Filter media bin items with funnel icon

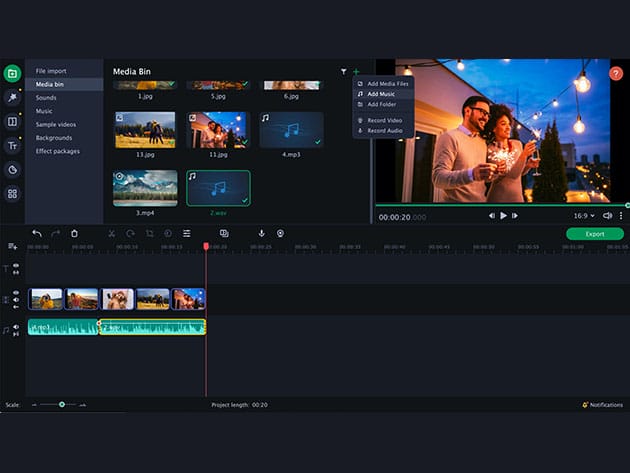[x=344, y=72]
